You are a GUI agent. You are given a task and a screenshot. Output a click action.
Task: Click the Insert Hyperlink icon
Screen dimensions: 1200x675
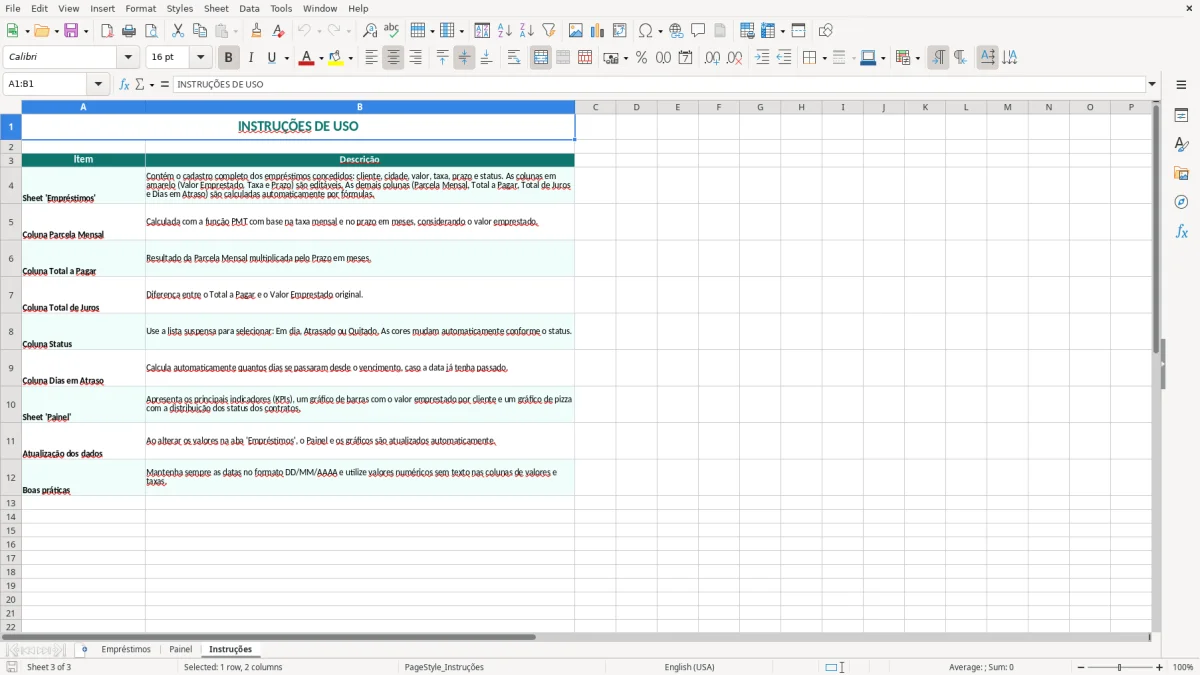(x=676, y=31)
